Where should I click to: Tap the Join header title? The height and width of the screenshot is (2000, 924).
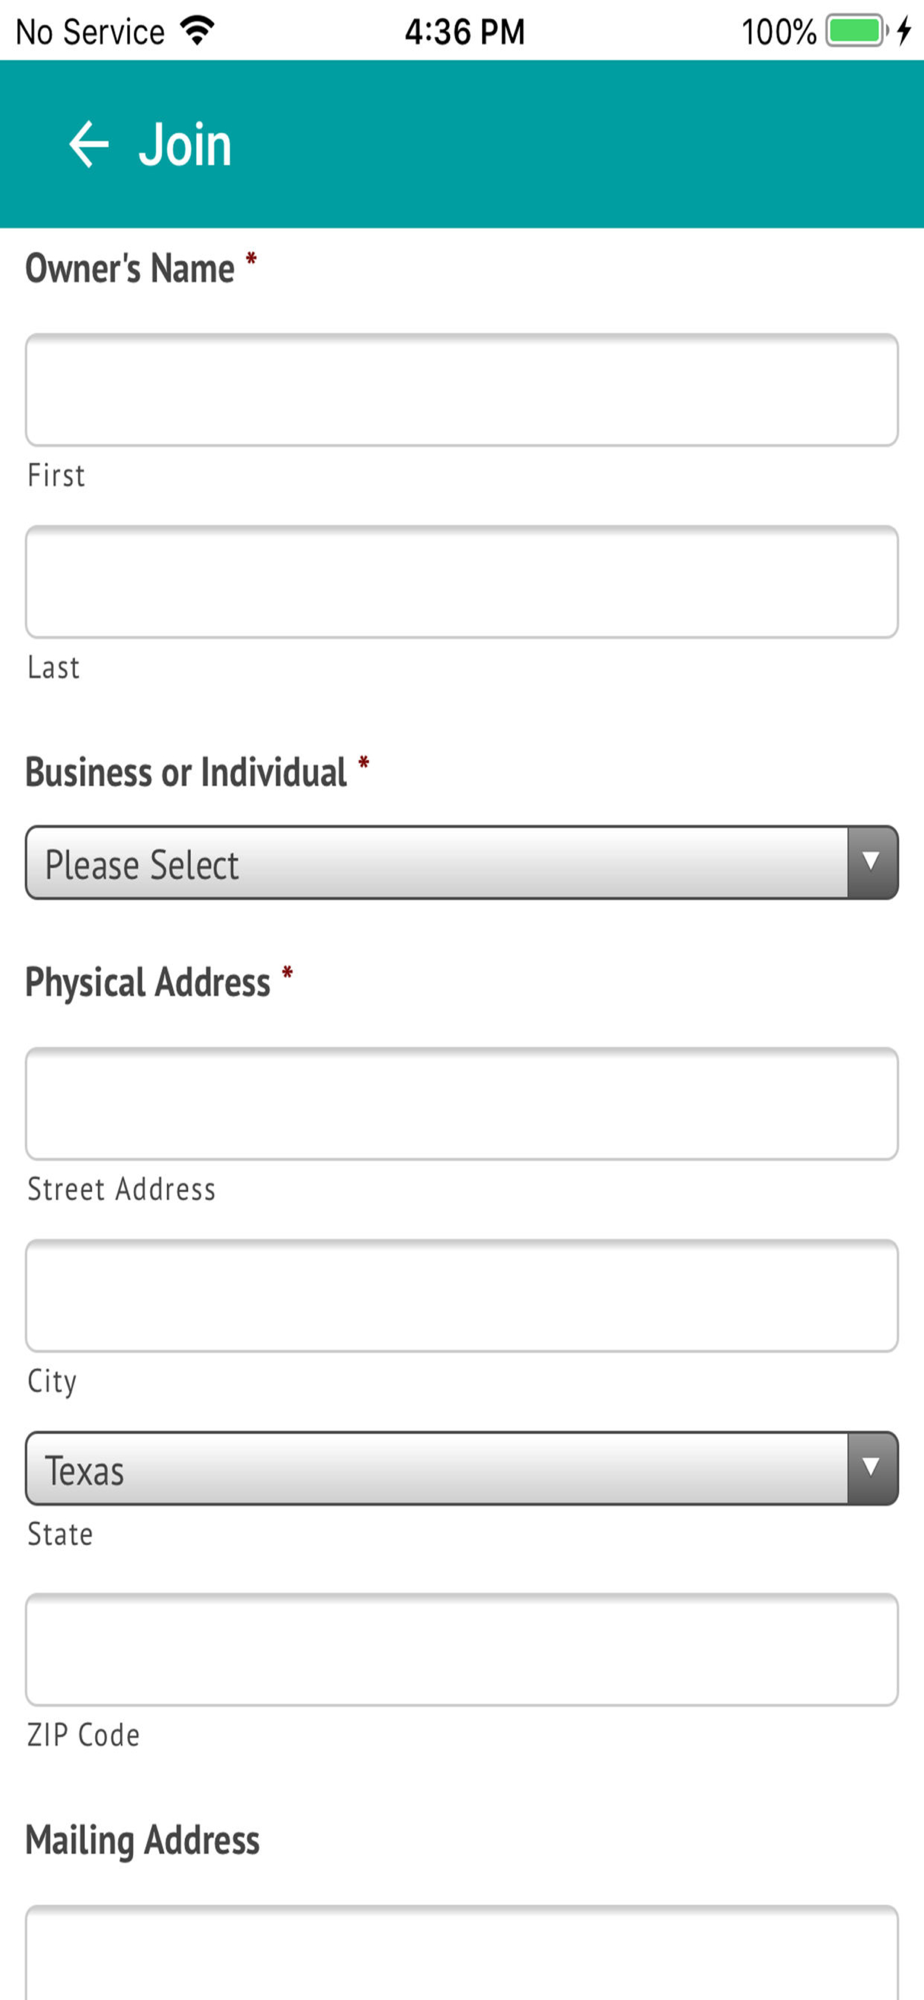pyautogui.click(x=185, y=145)
